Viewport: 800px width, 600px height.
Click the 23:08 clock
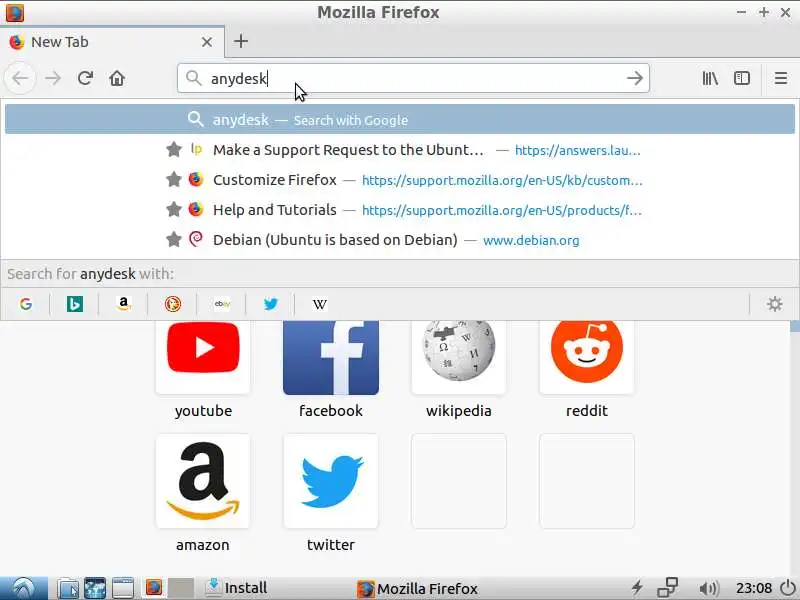pos(754,588)
